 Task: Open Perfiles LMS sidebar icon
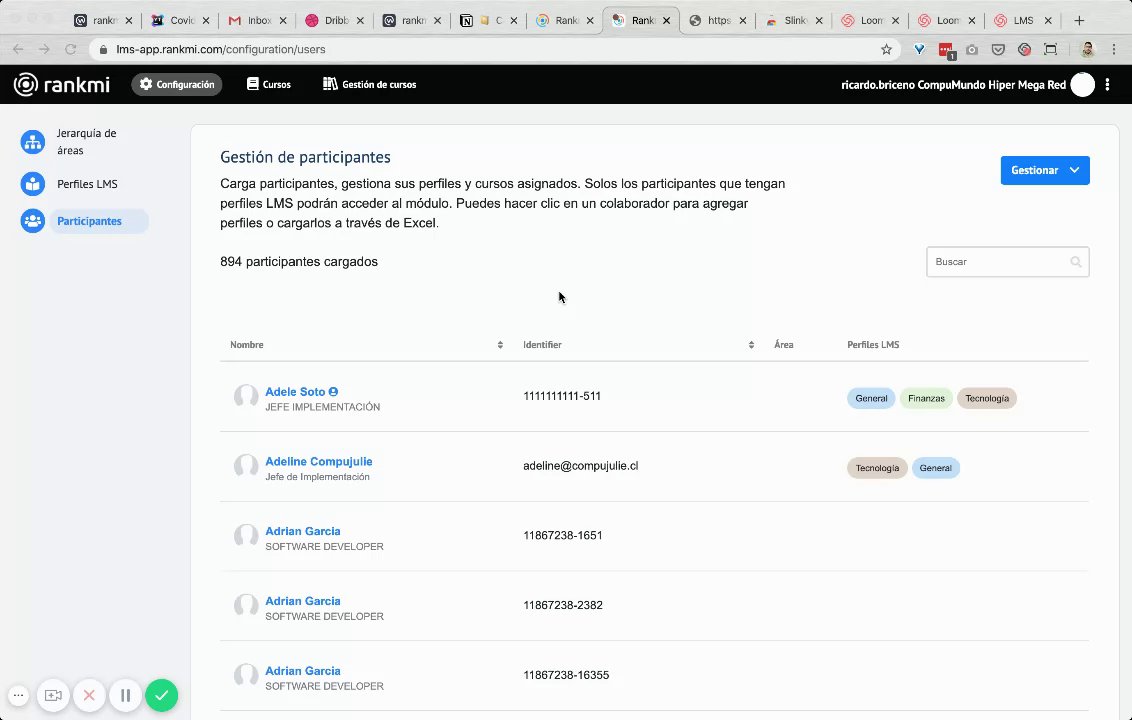click(33, 184)
